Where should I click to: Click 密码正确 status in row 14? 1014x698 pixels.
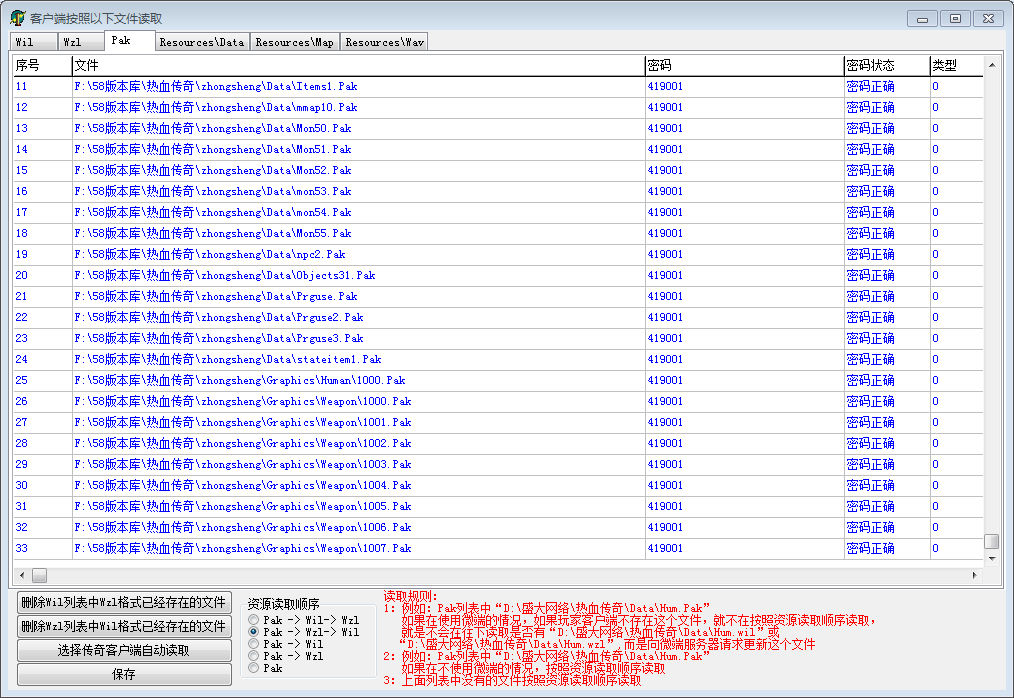(870, 149)
